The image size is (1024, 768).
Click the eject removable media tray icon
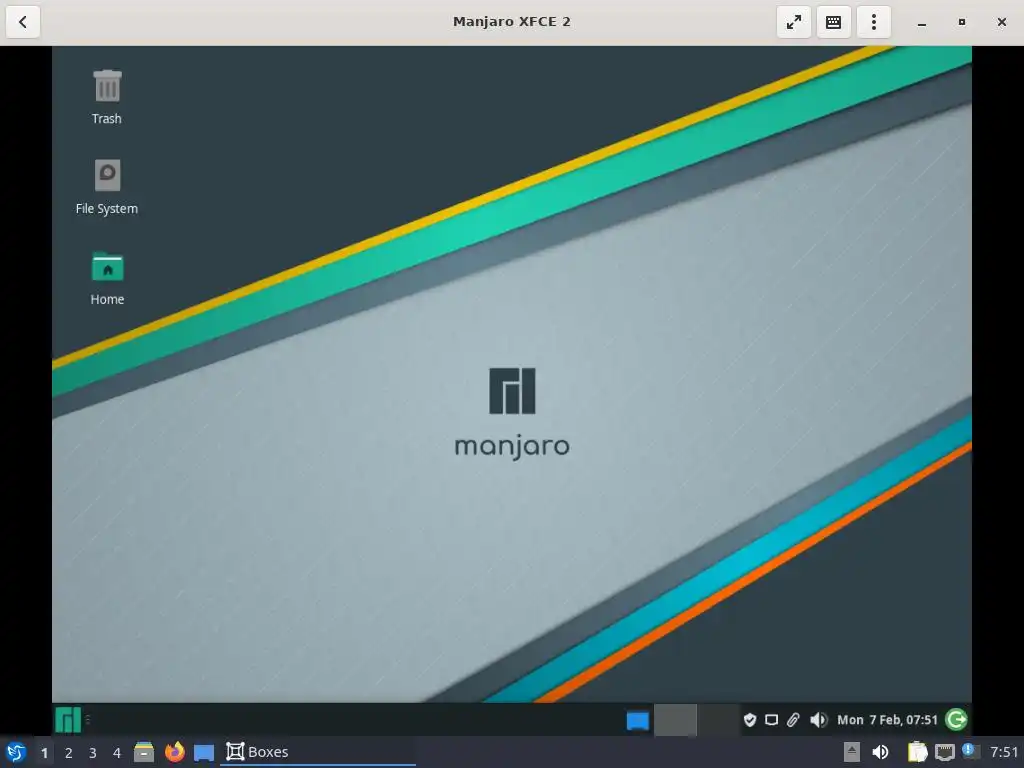click(x=851, y=752)
